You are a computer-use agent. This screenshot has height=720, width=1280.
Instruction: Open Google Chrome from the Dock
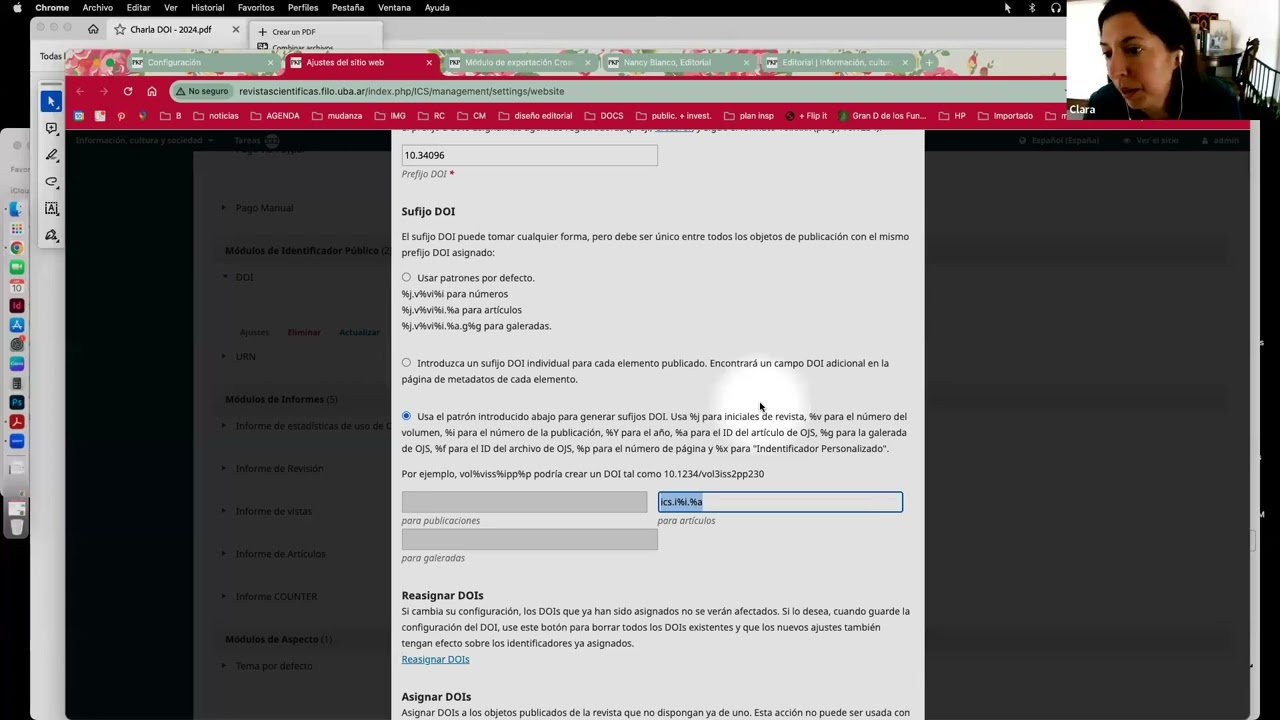pos(17,248)
